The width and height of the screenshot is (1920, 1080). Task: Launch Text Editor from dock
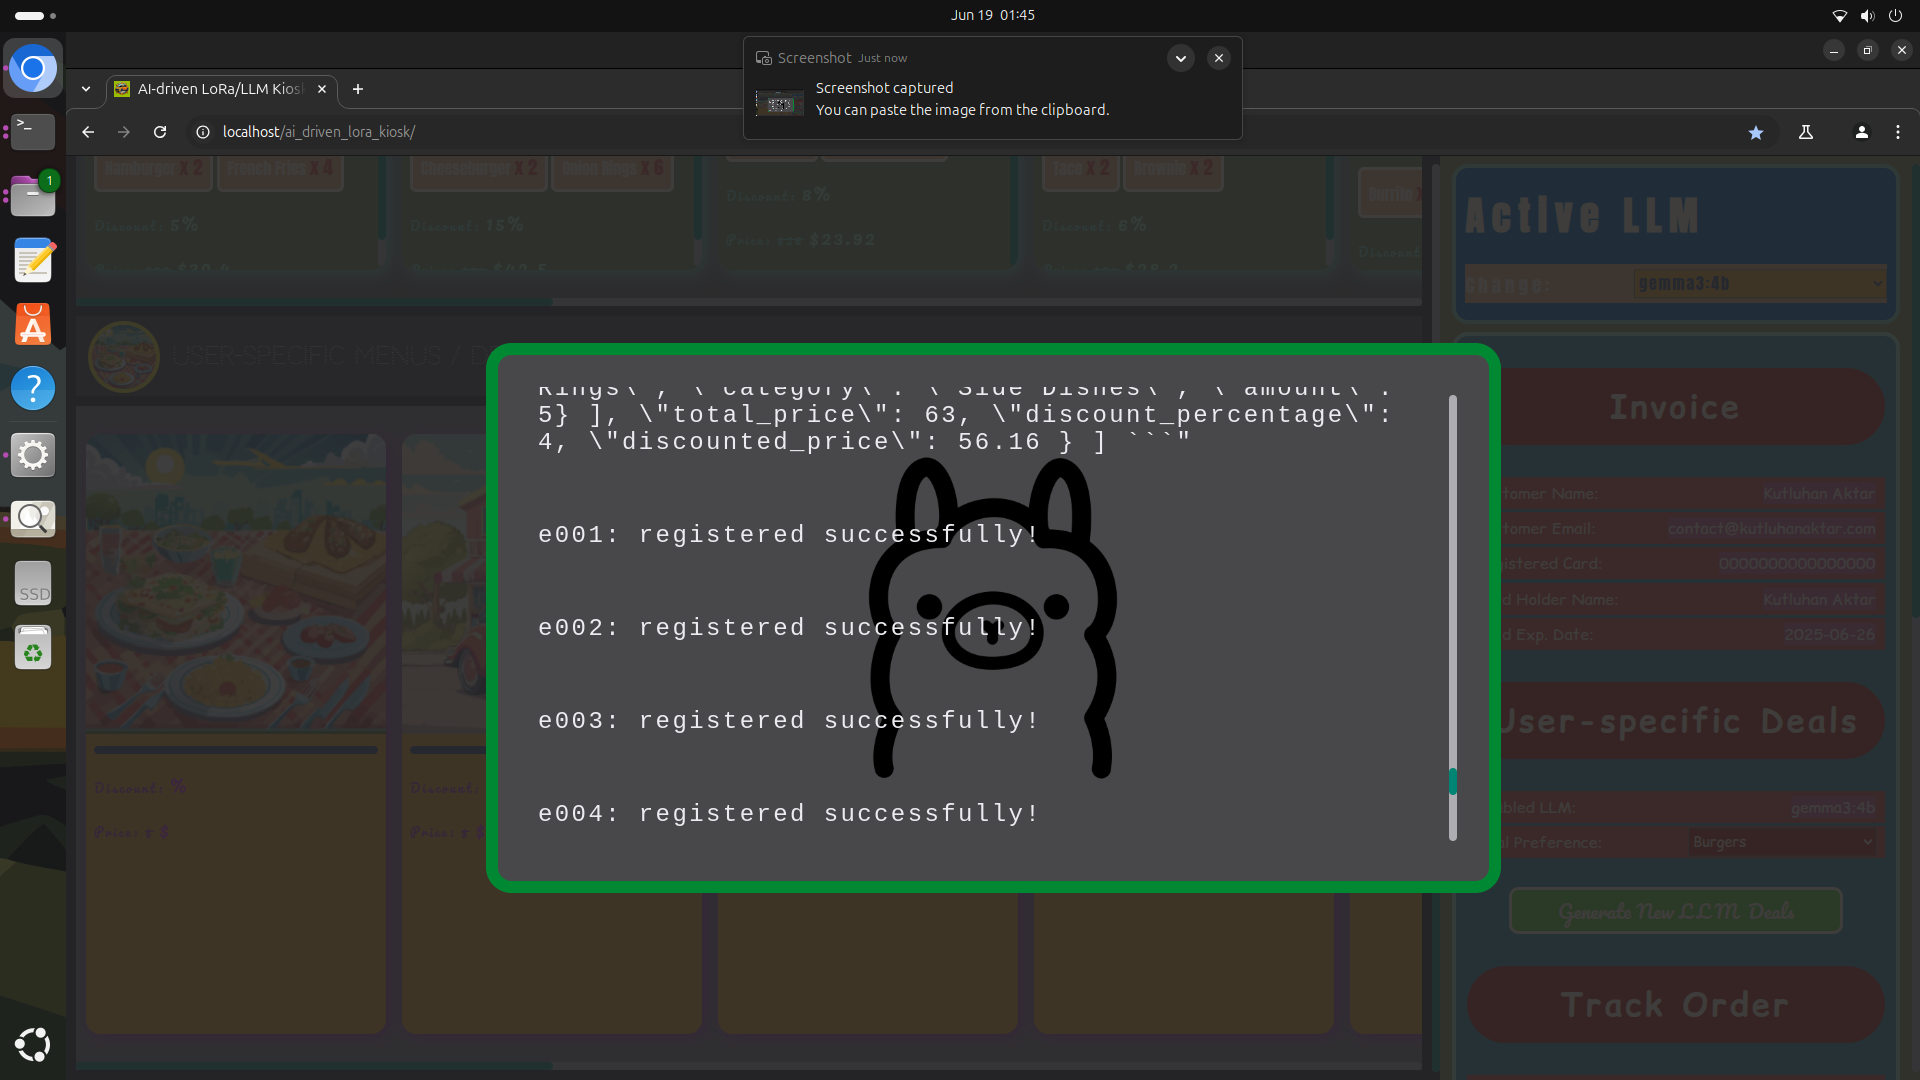tap(33, 261)
